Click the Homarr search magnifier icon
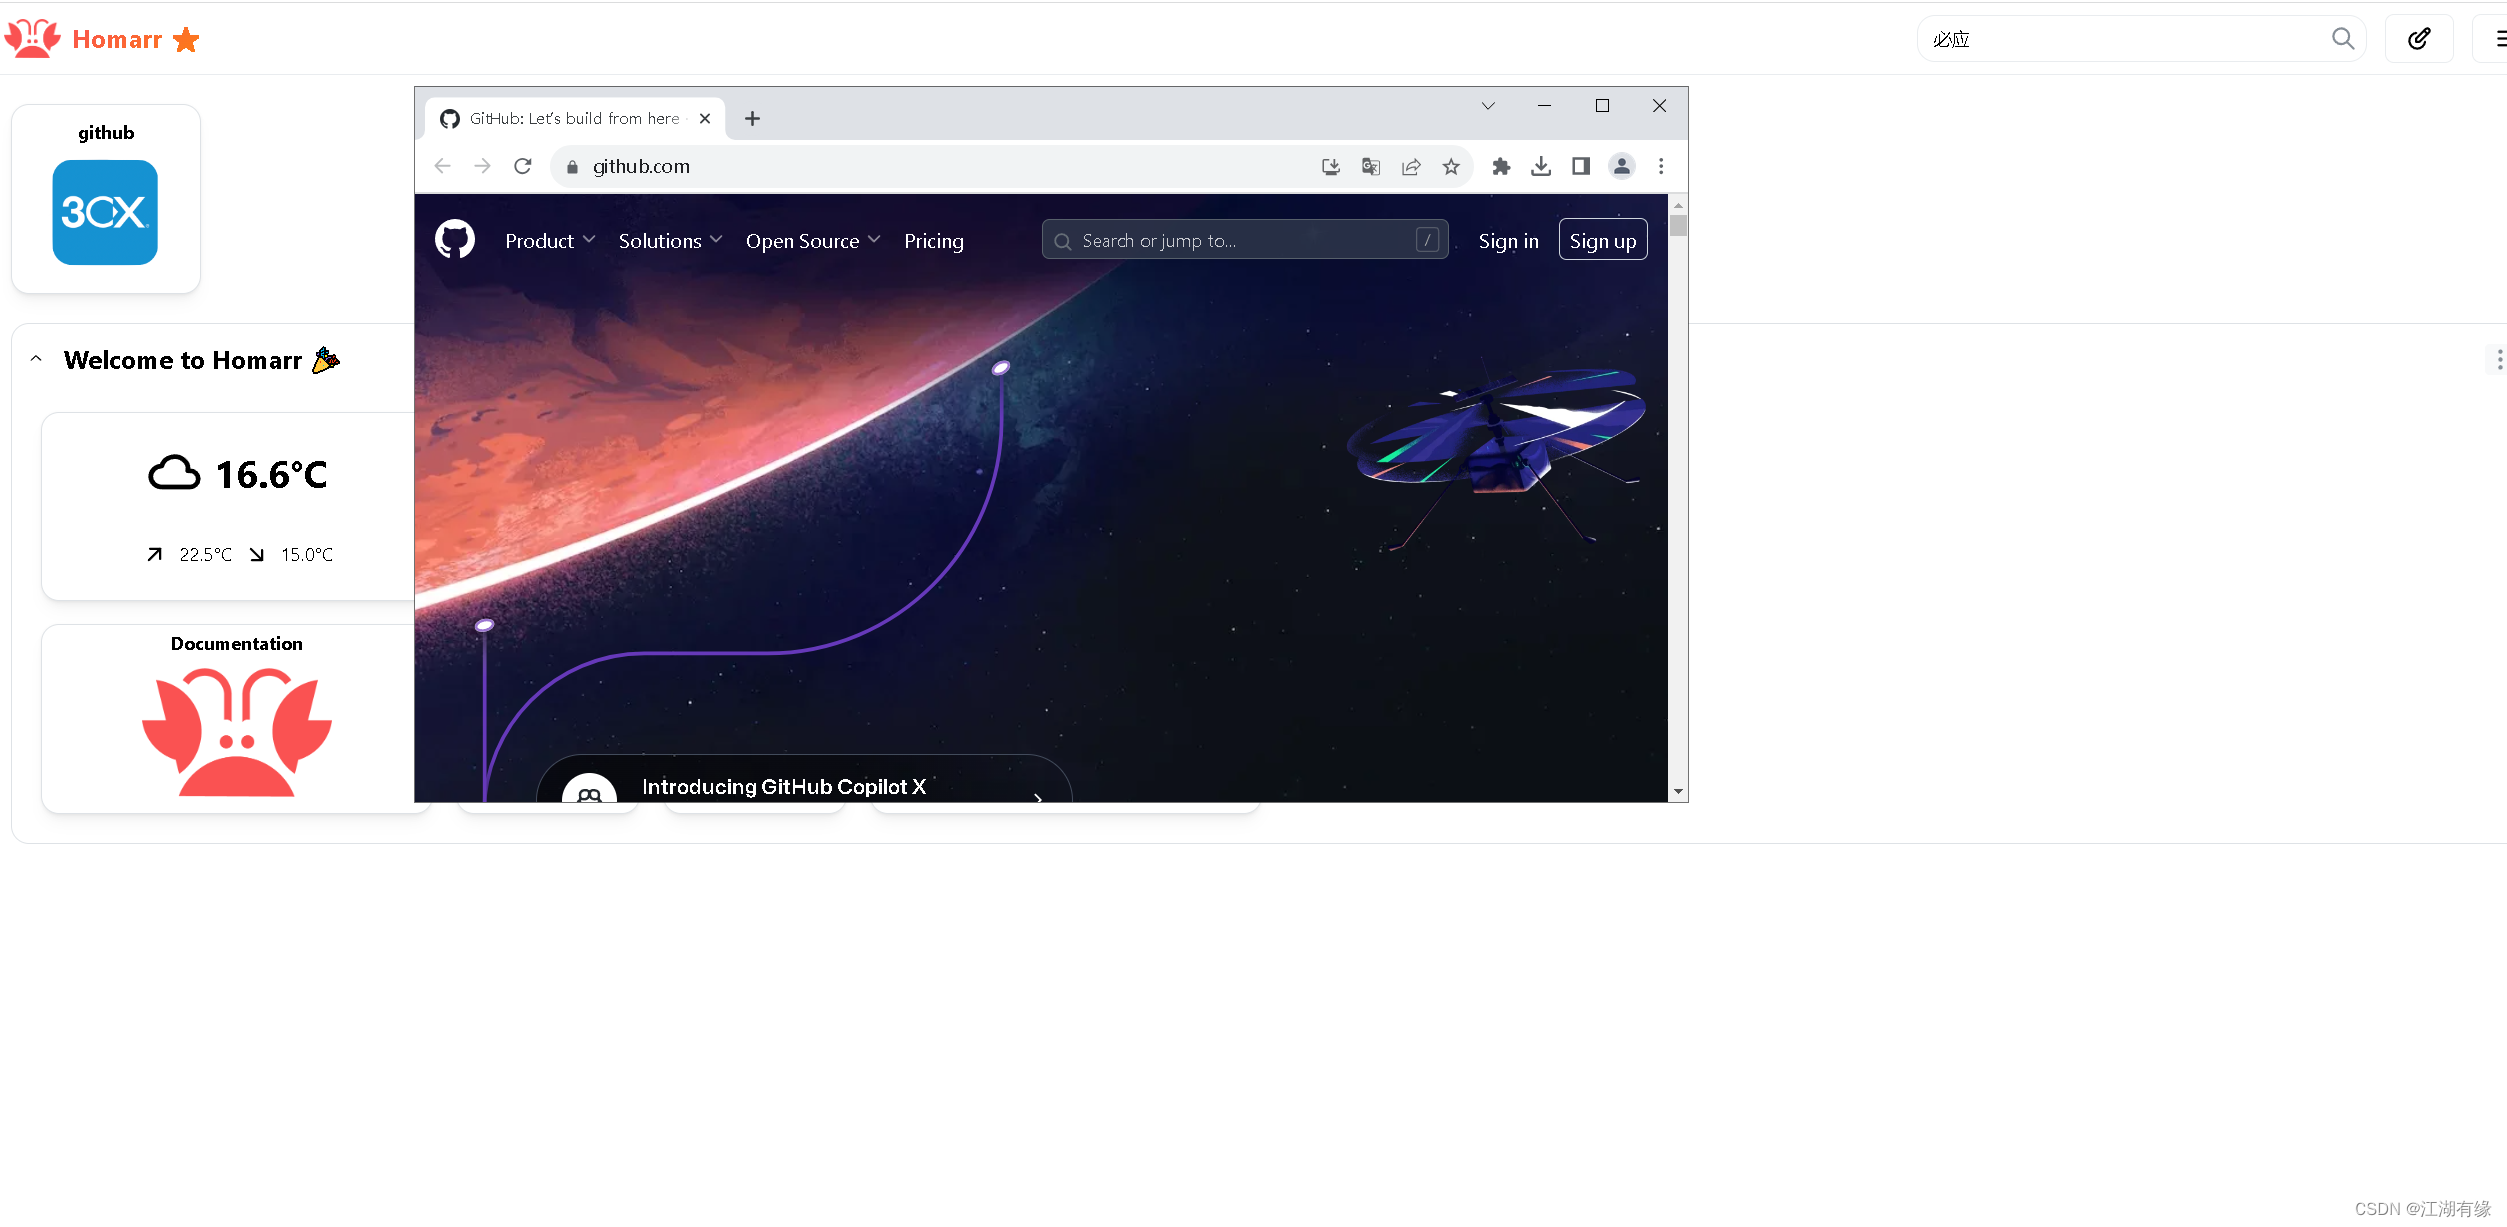Viewport: 2507px width, 1227px height. (2342, 39)
